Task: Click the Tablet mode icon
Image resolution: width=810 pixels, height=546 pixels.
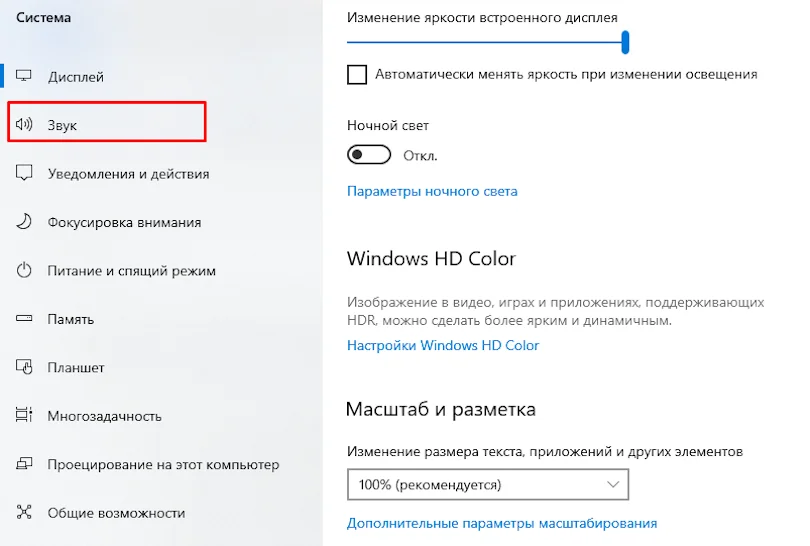Action: [24, 367]
